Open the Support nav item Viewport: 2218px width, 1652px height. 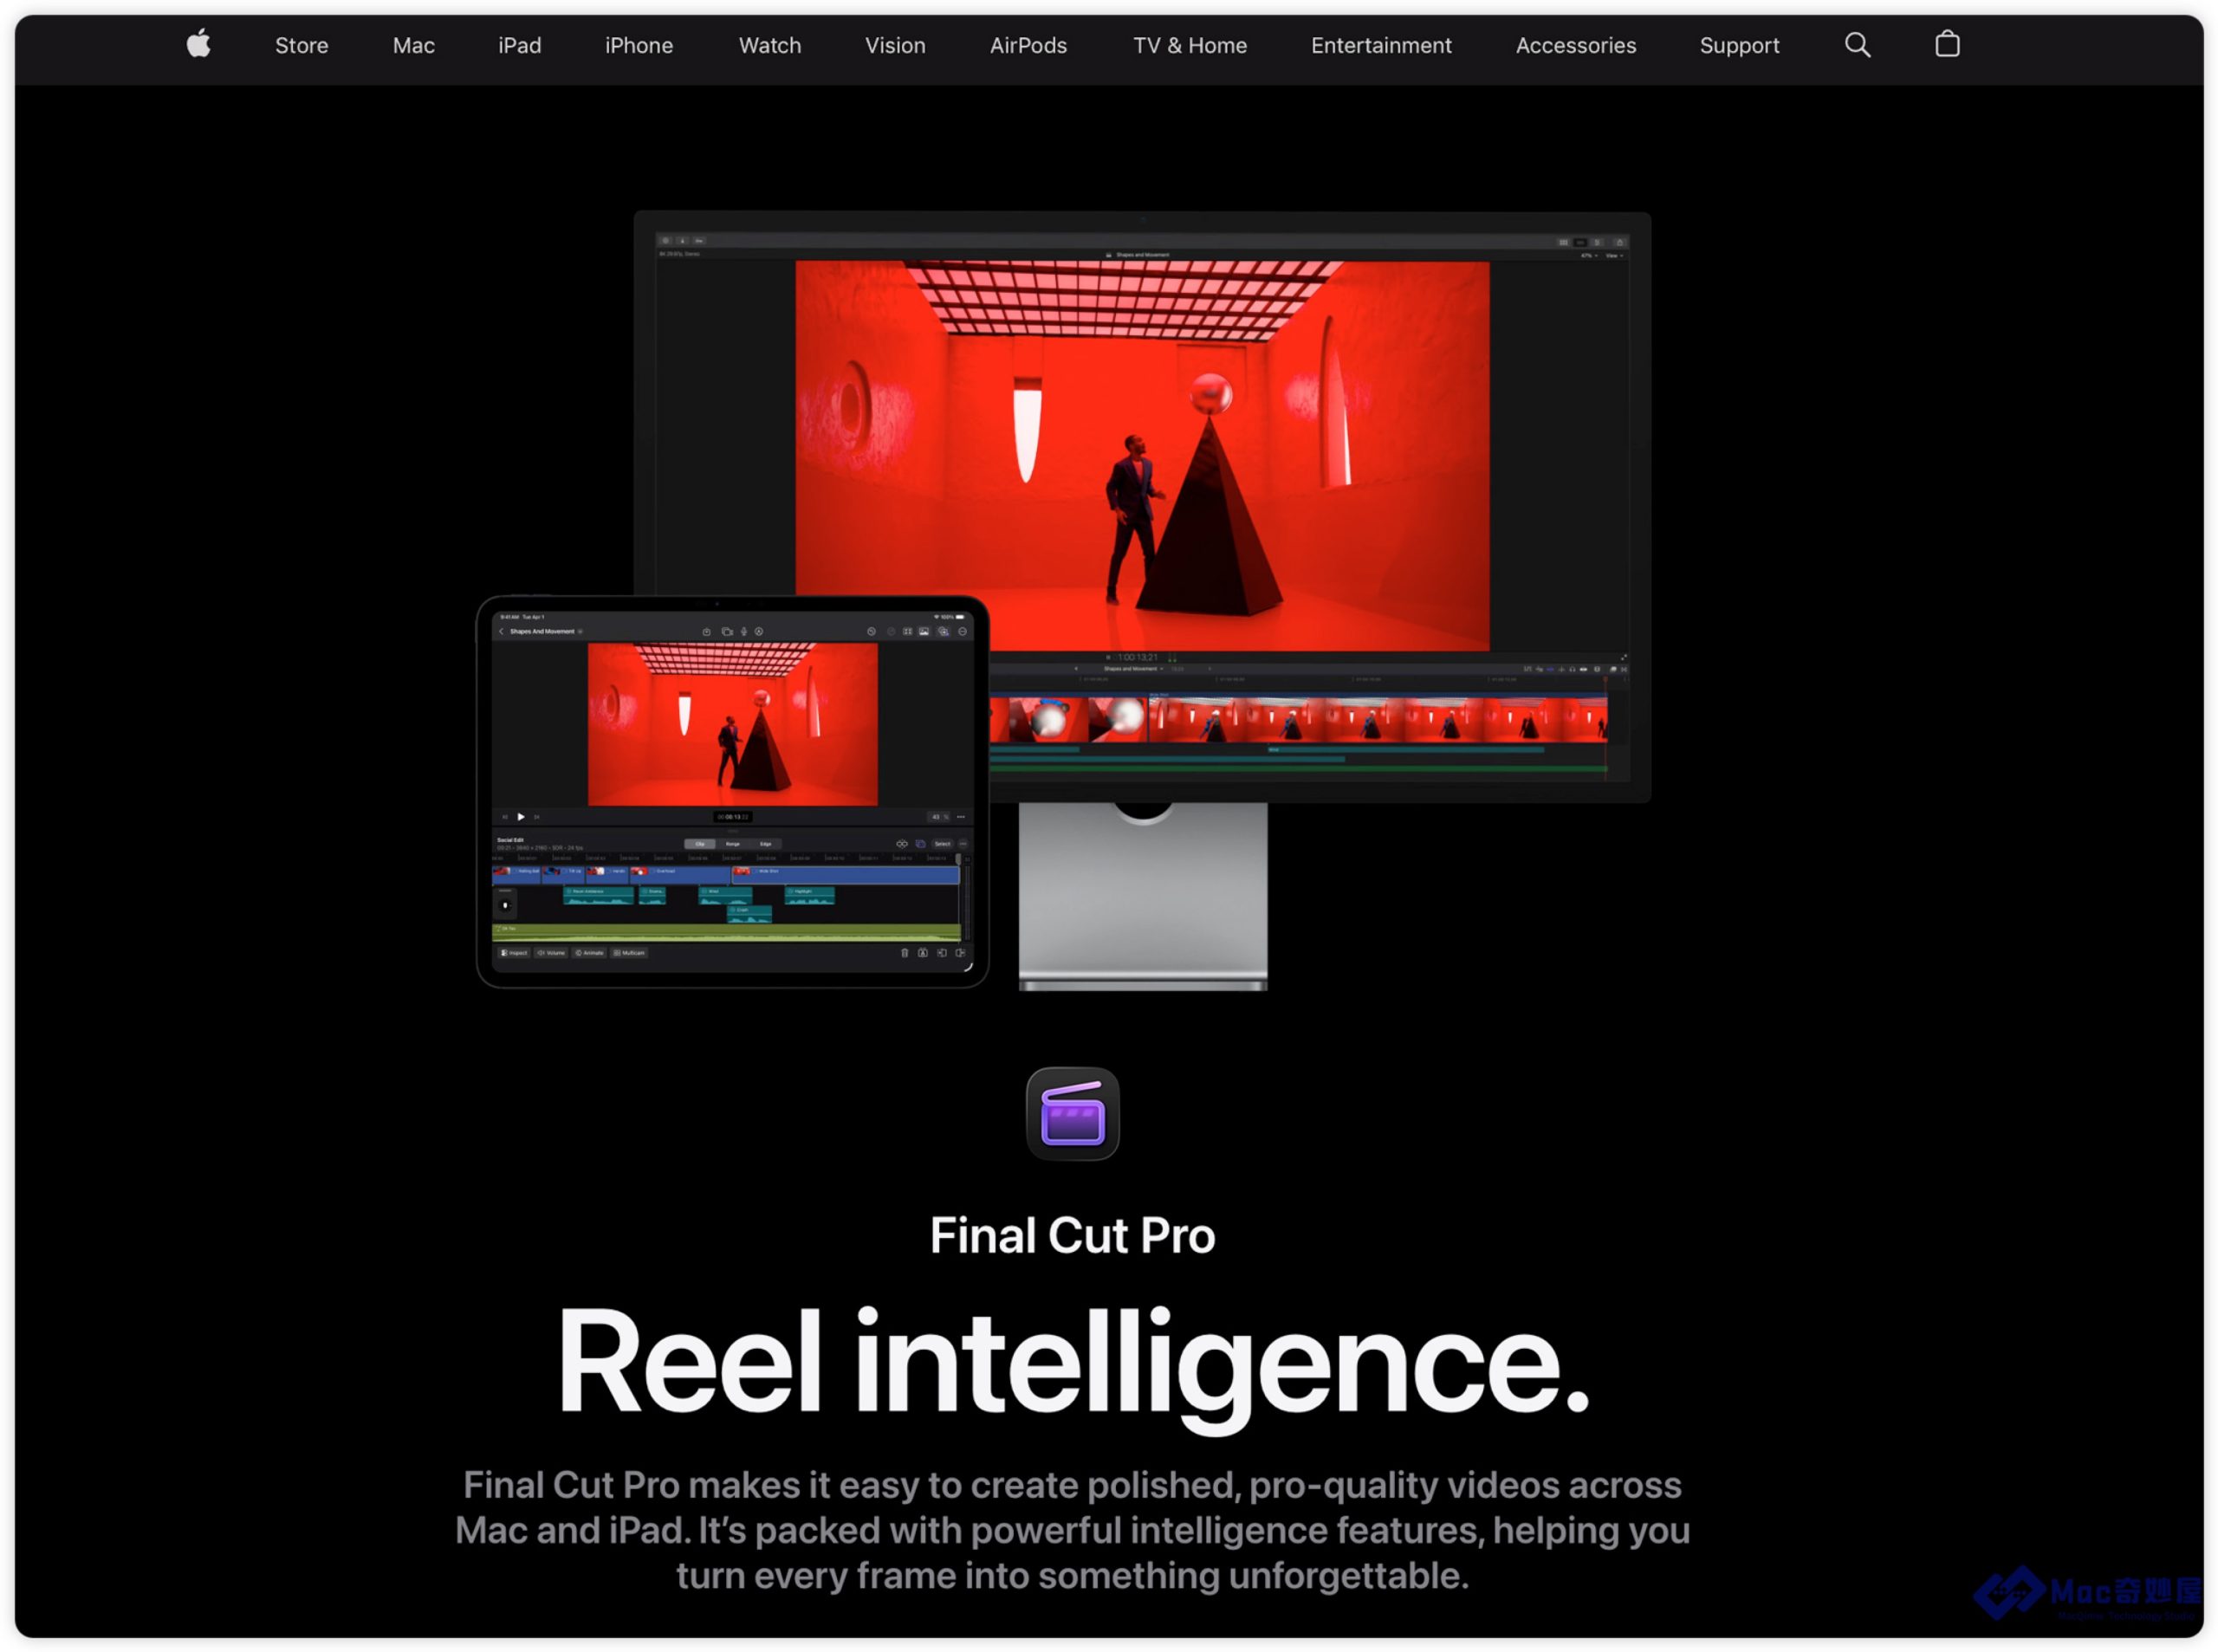[1738, 45]
